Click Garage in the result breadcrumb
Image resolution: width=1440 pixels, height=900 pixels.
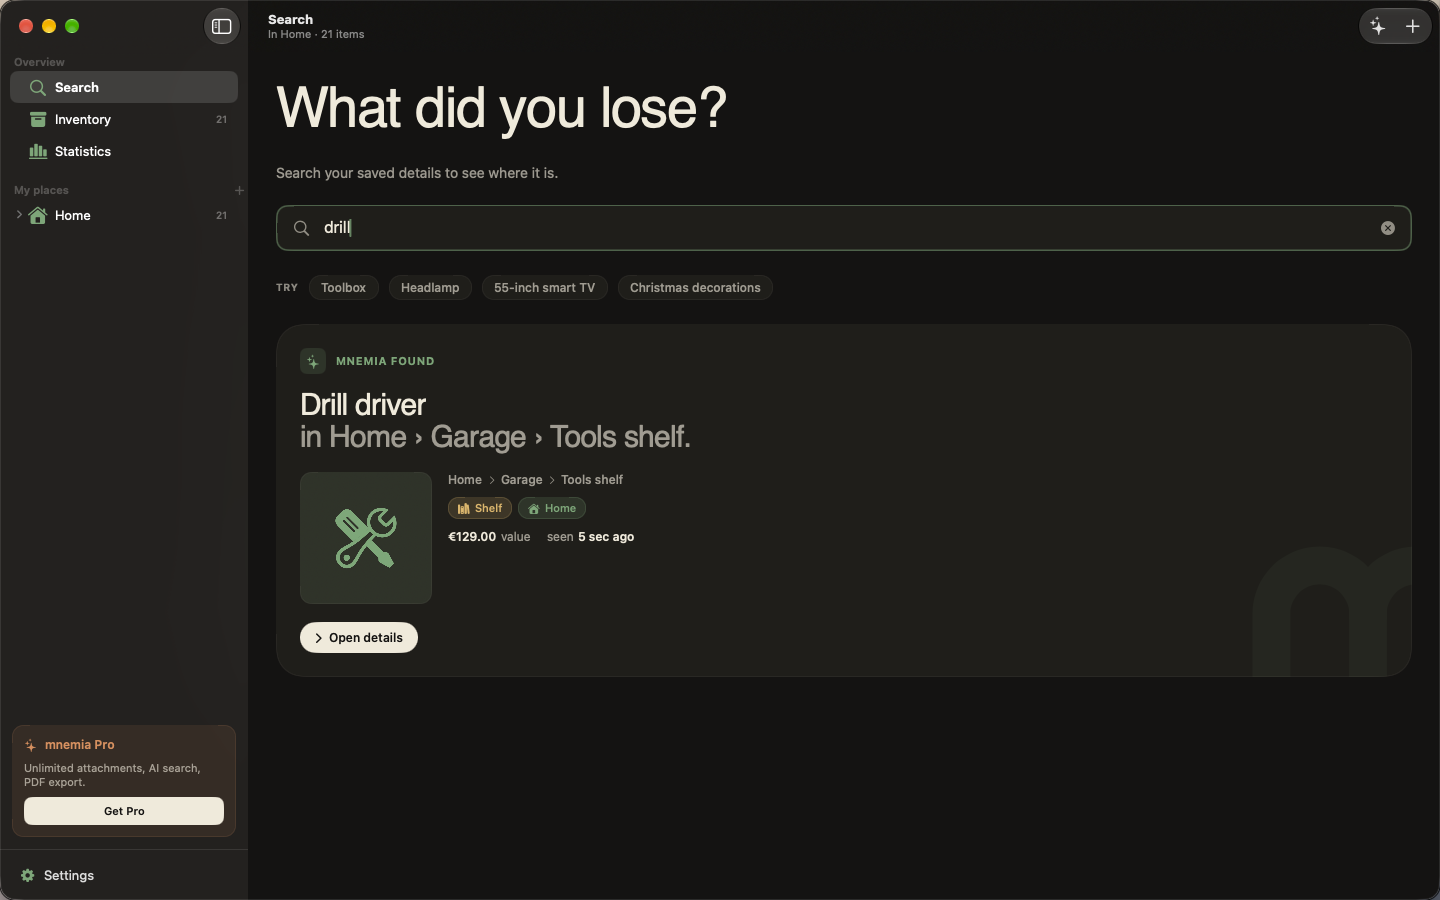coord(521,480)
